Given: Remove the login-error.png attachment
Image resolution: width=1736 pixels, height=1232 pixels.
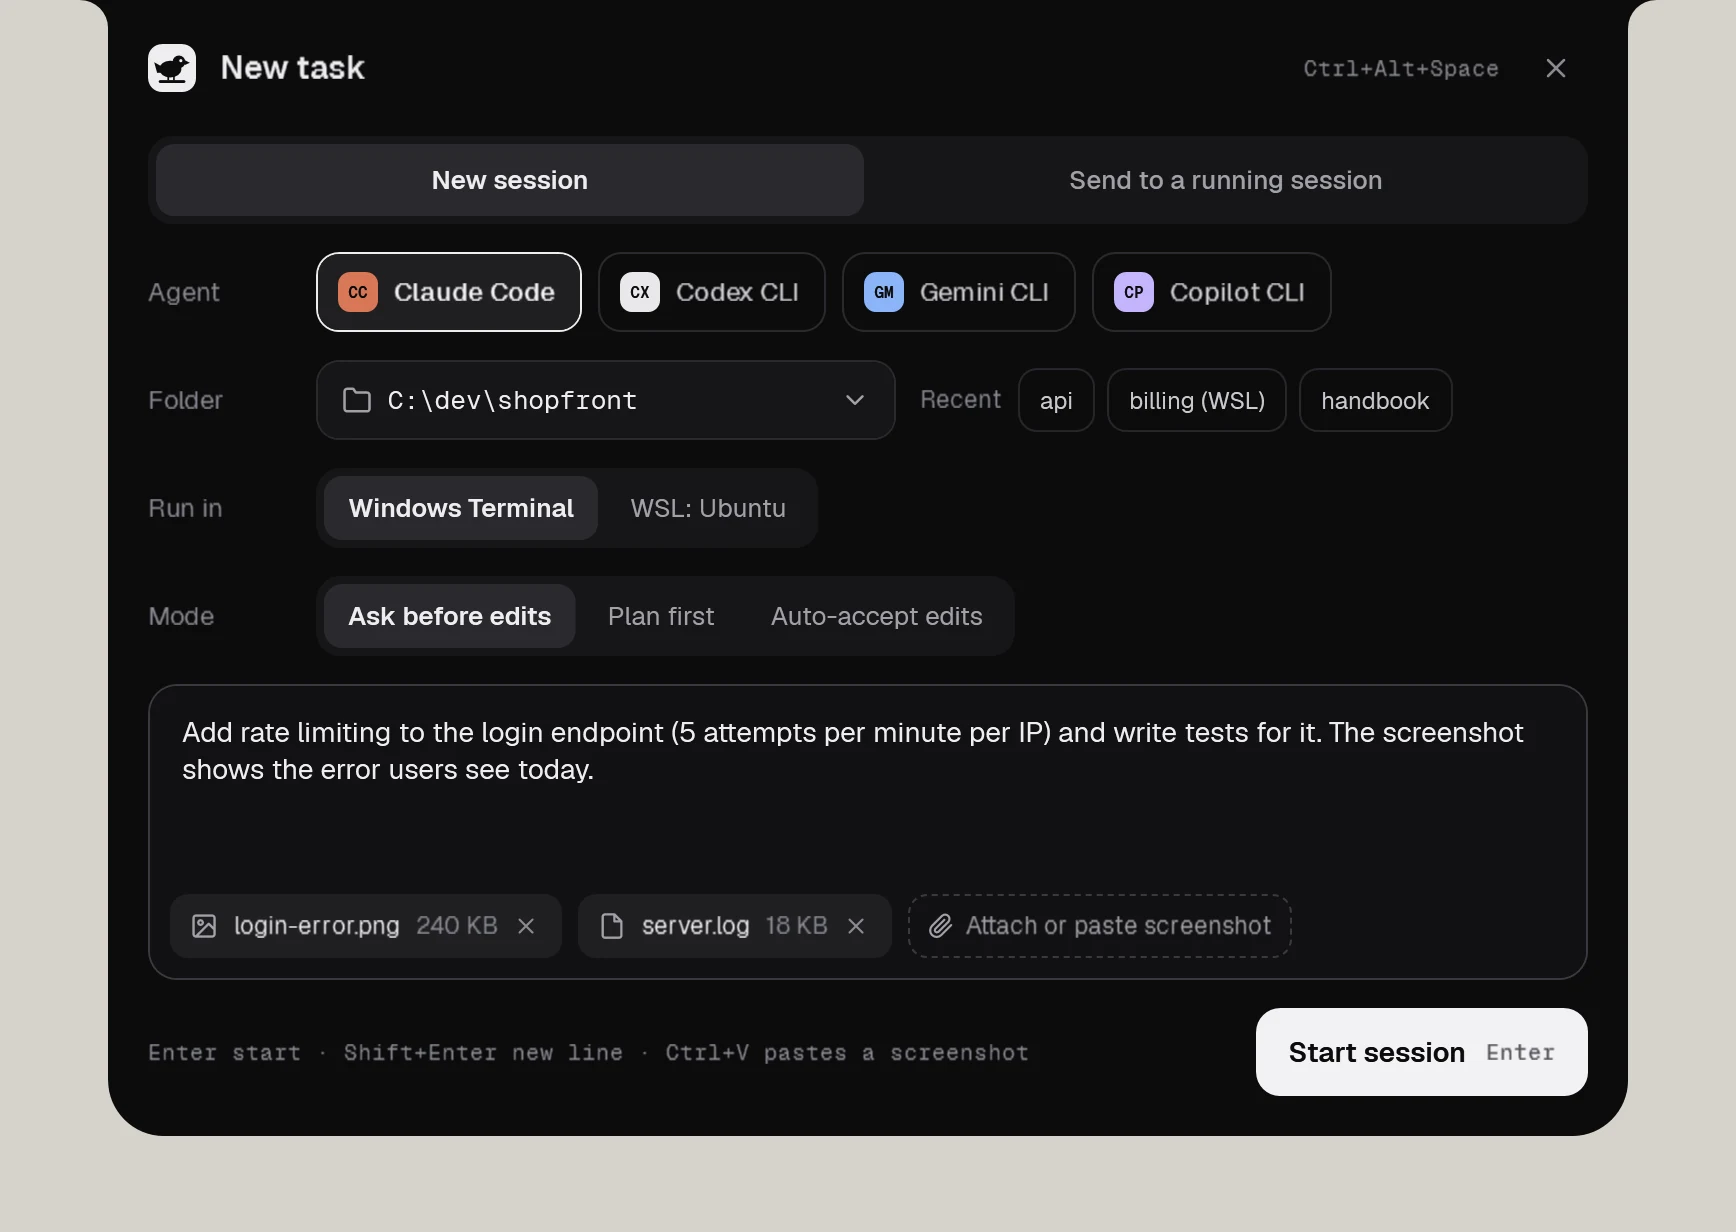Looking at the screenshot, I should [526, 926].
